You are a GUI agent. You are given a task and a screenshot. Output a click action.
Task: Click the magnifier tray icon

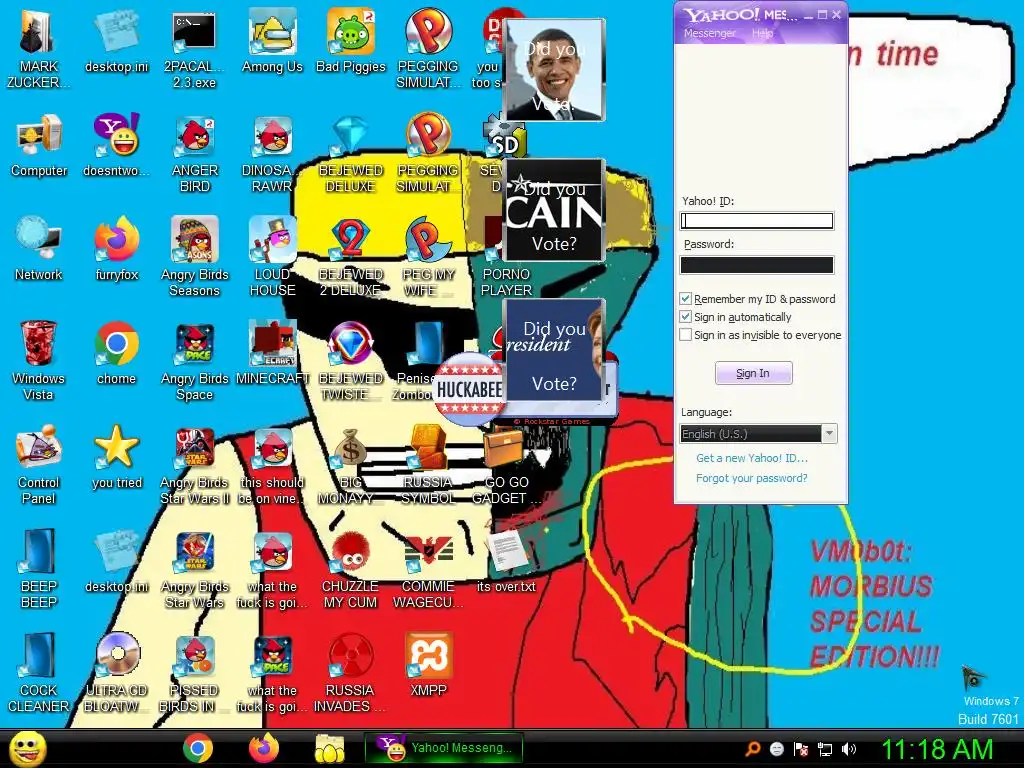point(753,749)
